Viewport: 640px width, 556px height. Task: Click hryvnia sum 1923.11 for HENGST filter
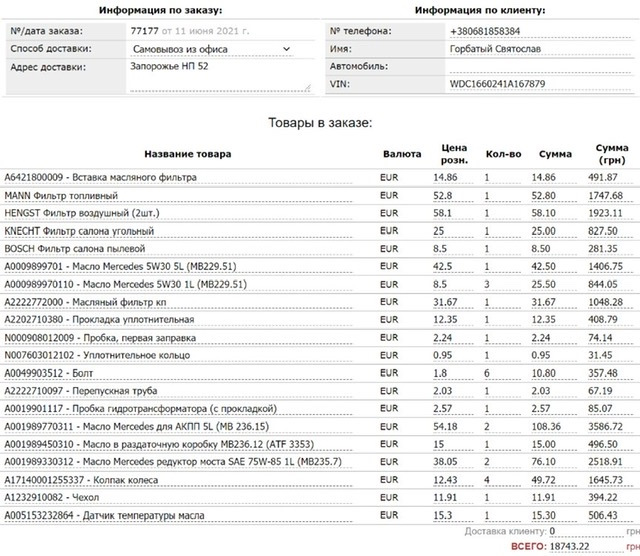(610, 213)
